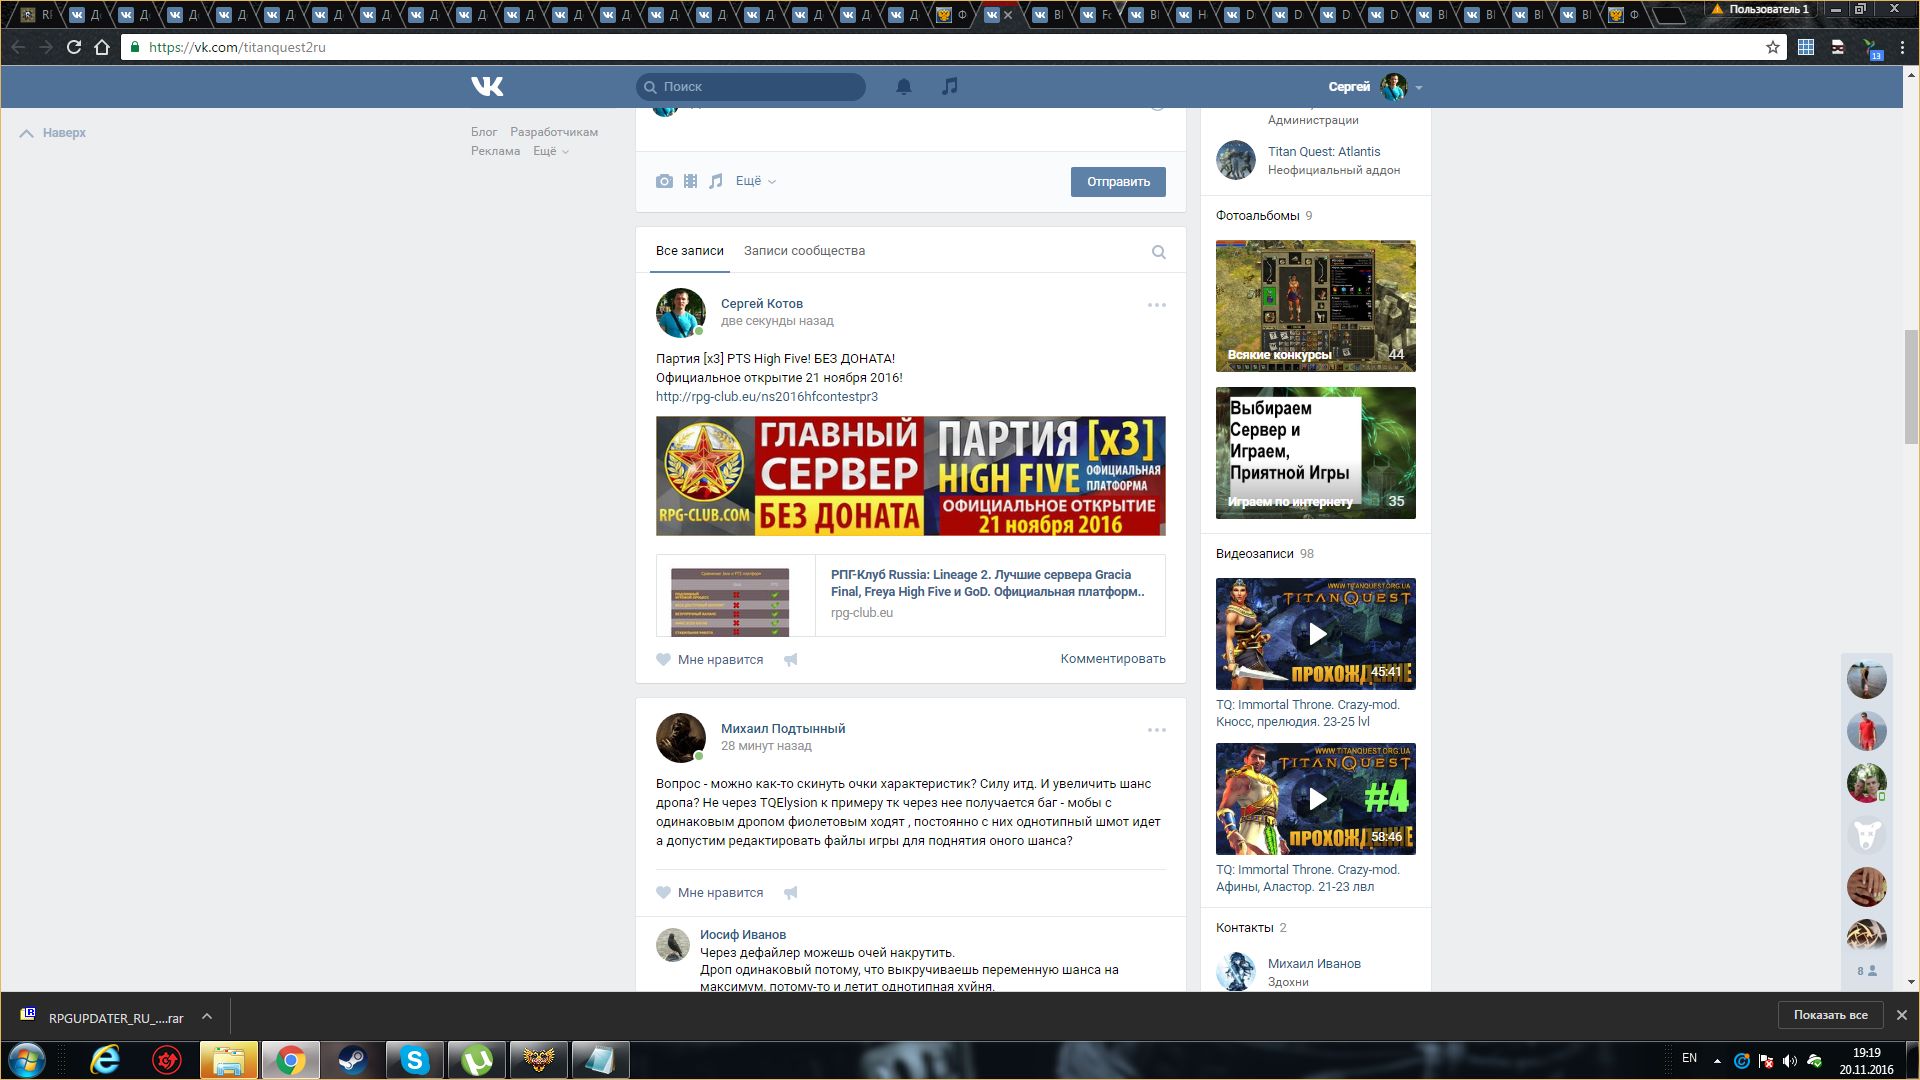Open the VK music note icon
1920x1080 pixels.
click(949, 87)
